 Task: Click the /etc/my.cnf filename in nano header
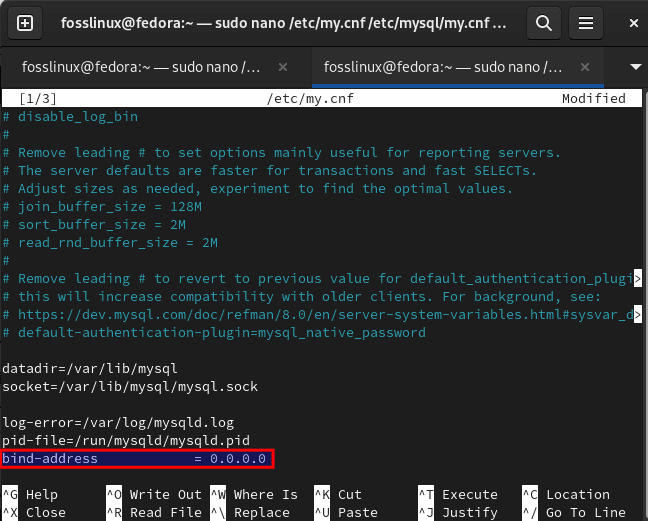[310, 99]
